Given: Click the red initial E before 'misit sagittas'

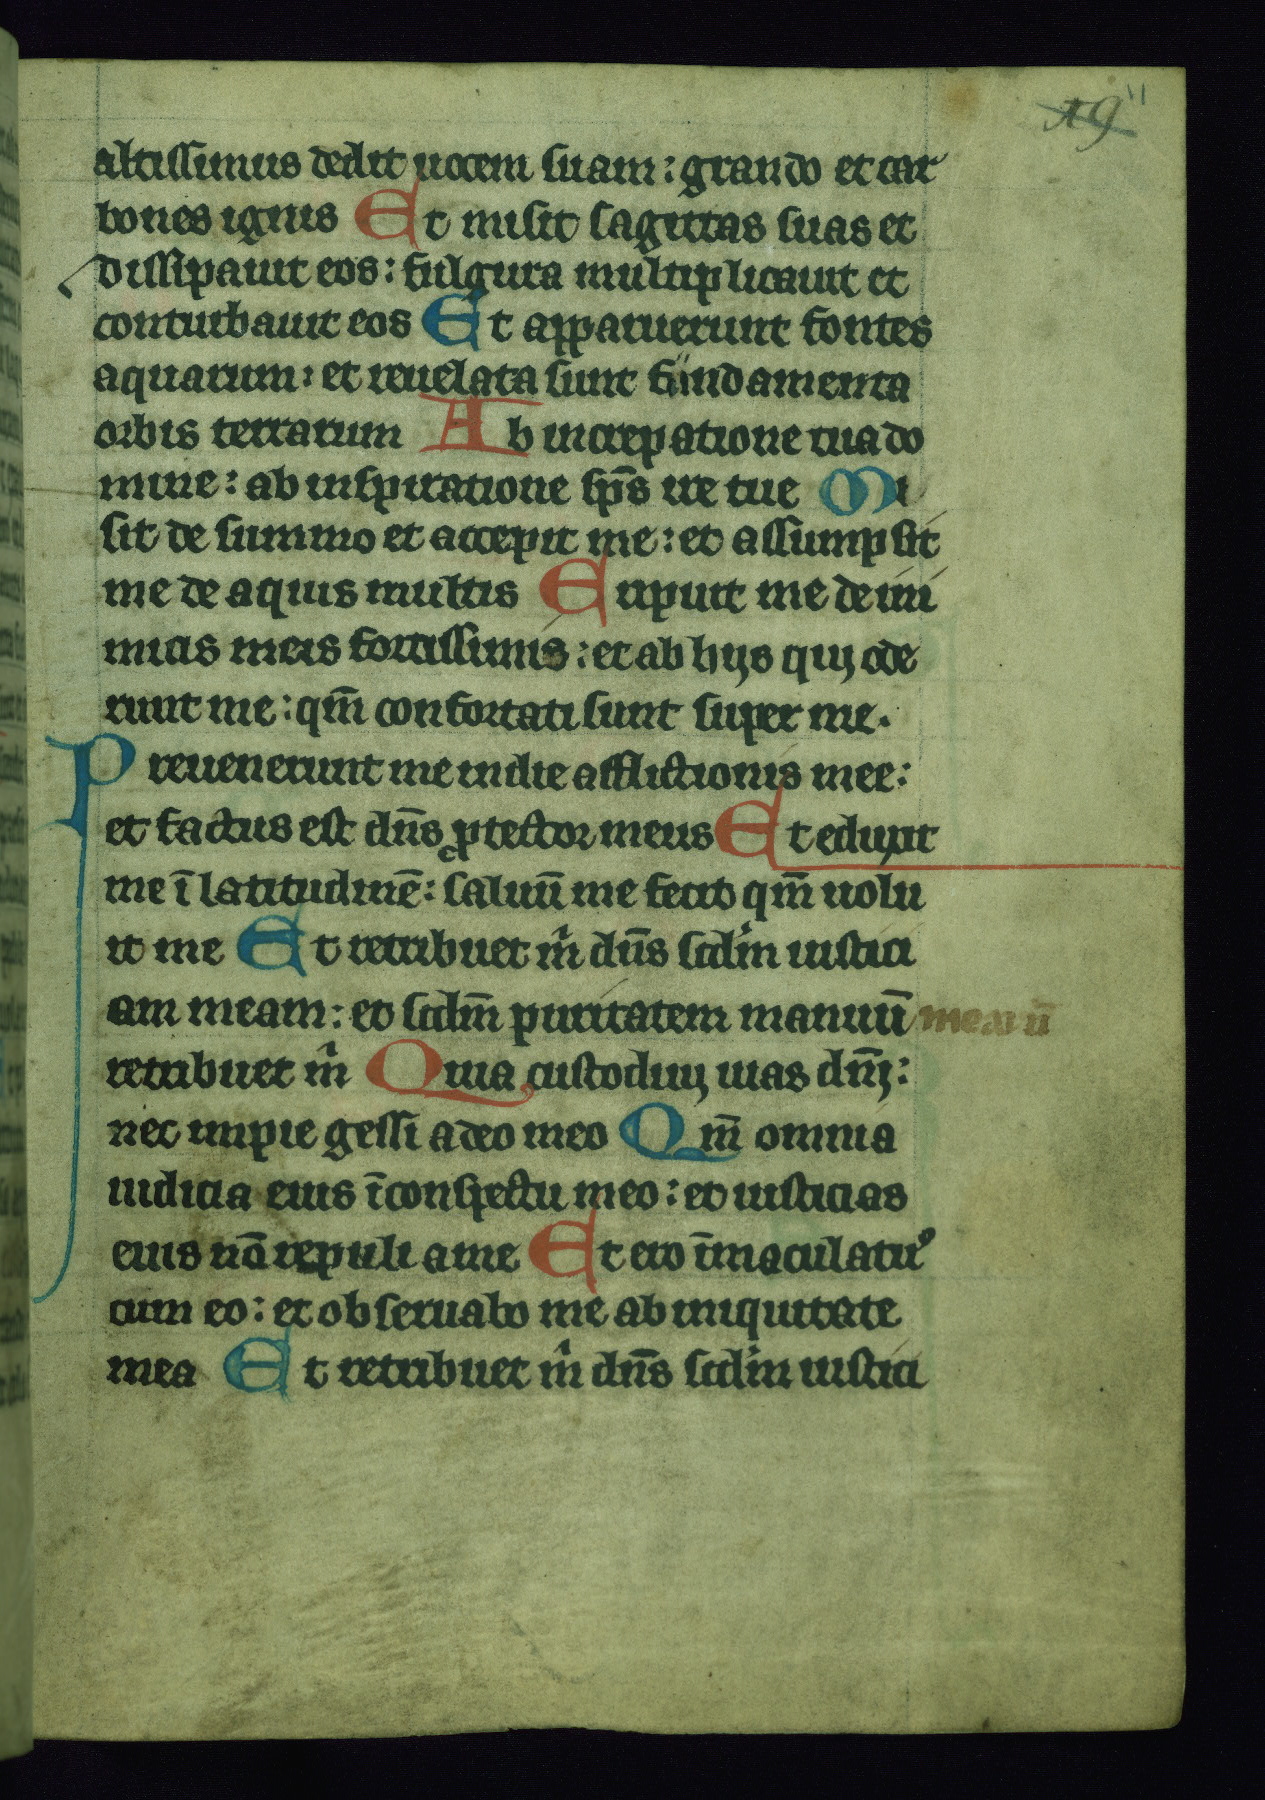Looking at the screenshot, I should click(x=380, y=220).
